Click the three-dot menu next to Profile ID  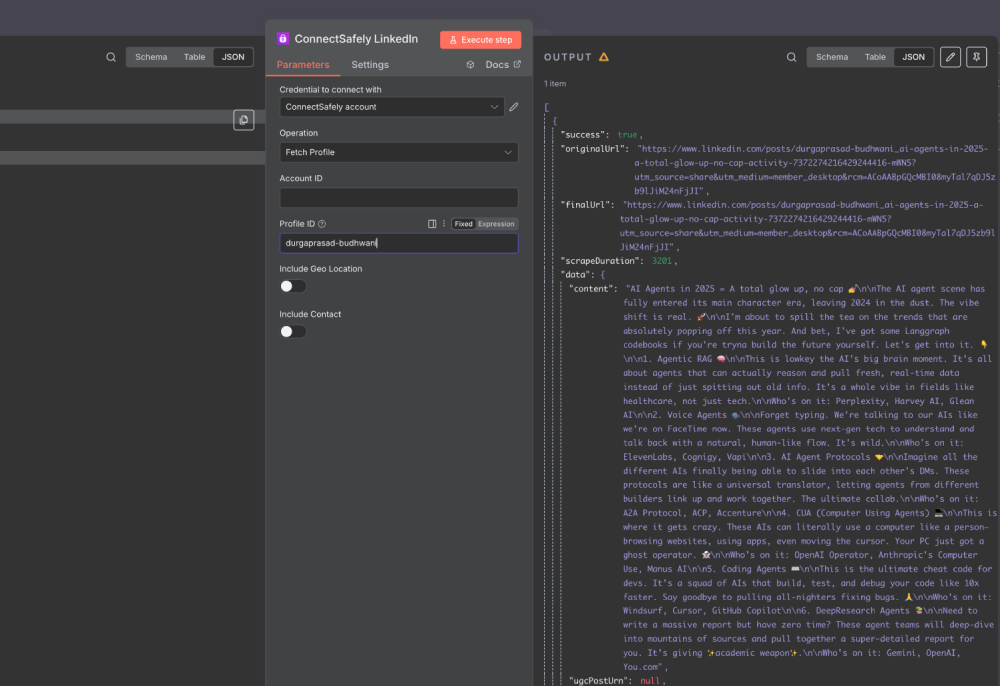[443, 224]
